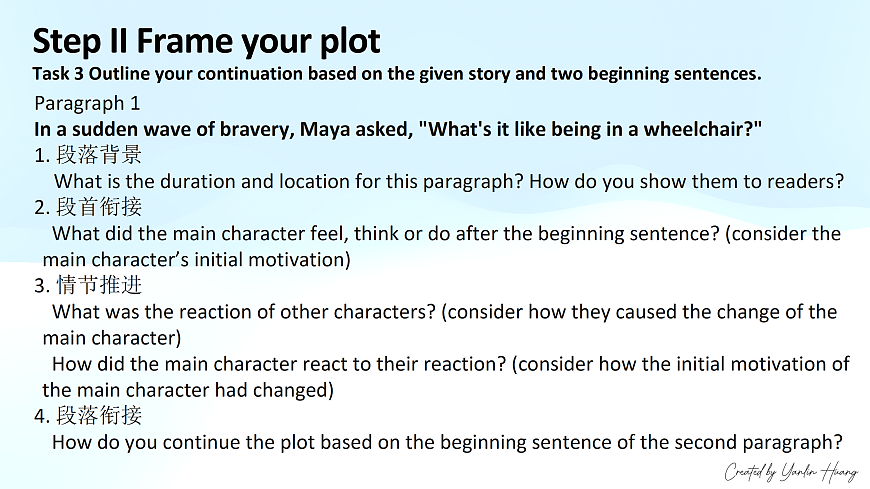Click the "Paragraph 1" label
The image size is (870, 489).
click(87, 103)
